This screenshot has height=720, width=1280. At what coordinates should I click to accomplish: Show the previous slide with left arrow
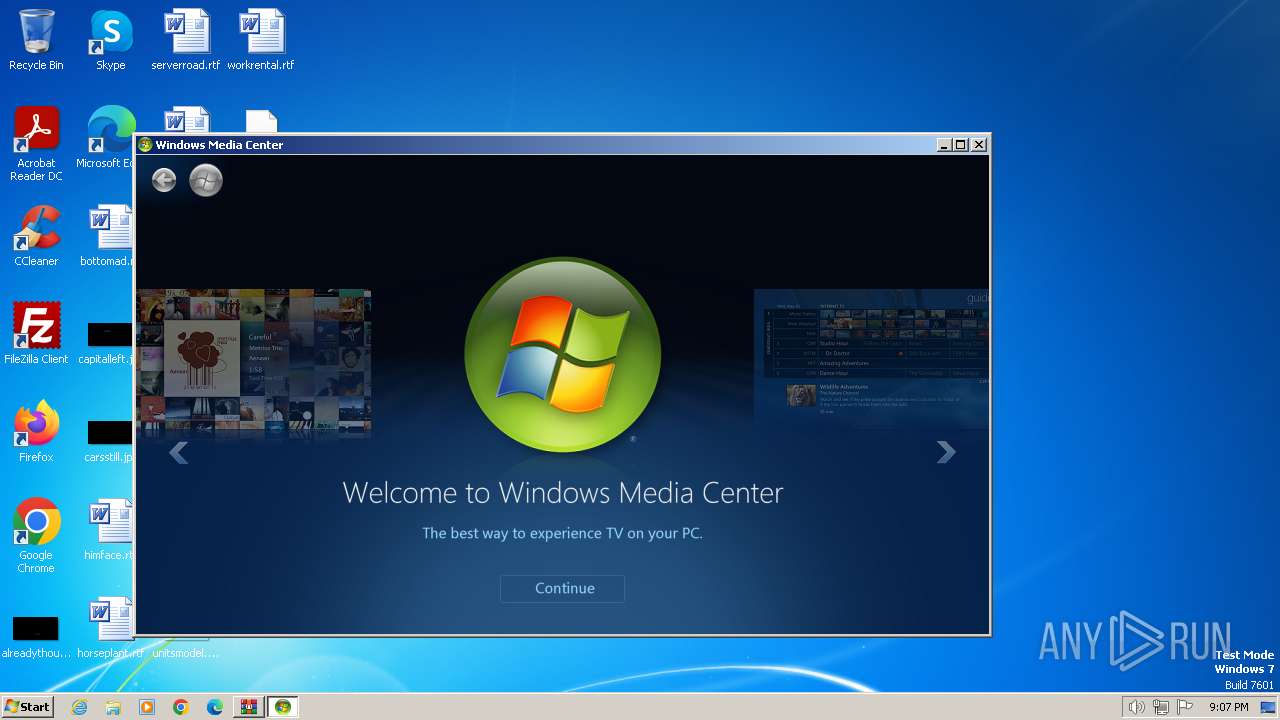click(178, 453)
